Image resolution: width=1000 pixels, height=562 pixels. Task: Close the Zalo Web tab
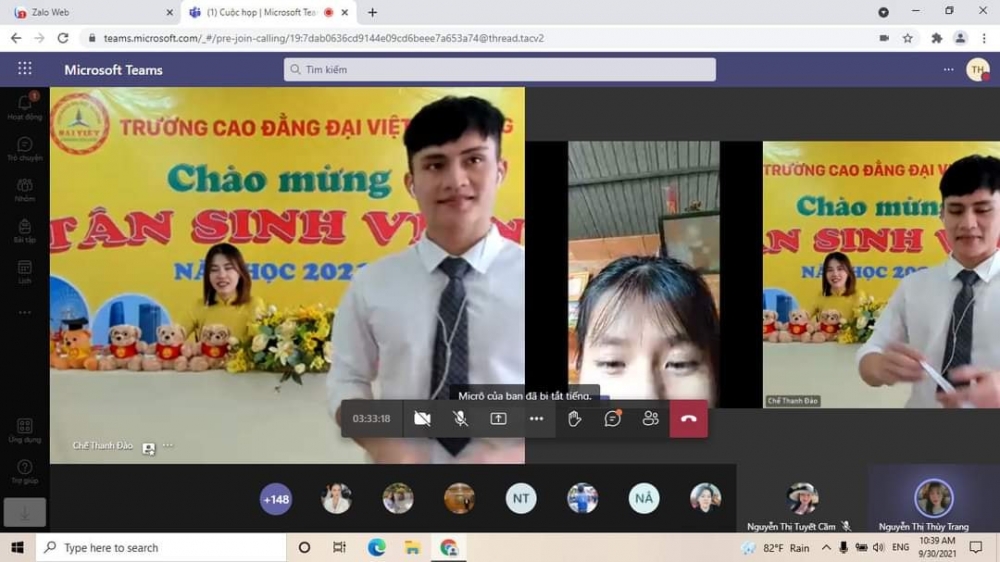click(x=170, y=12)
